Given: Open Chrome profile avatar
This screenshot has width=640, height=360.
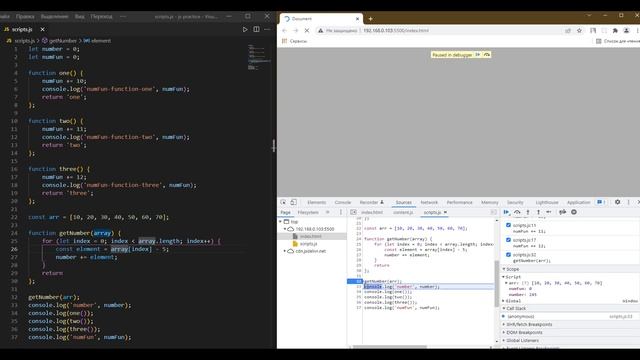Looking at the screenshot, I should 627,31.
